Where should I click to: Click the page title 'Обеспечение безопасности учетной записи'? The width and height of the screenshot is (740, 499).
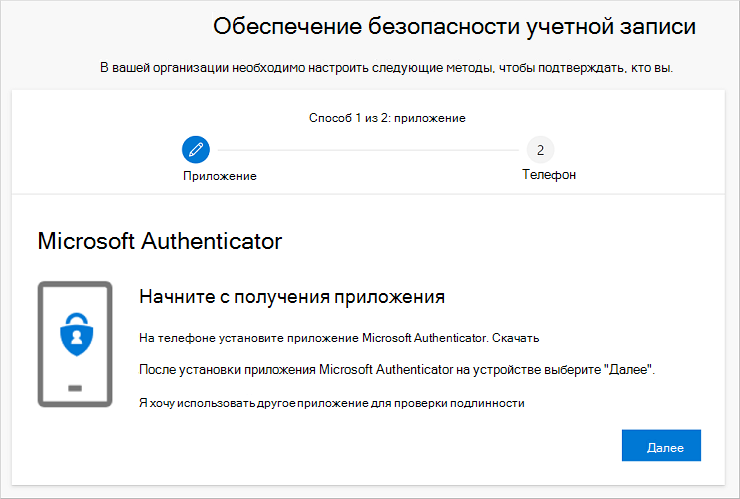pos(454,26)
